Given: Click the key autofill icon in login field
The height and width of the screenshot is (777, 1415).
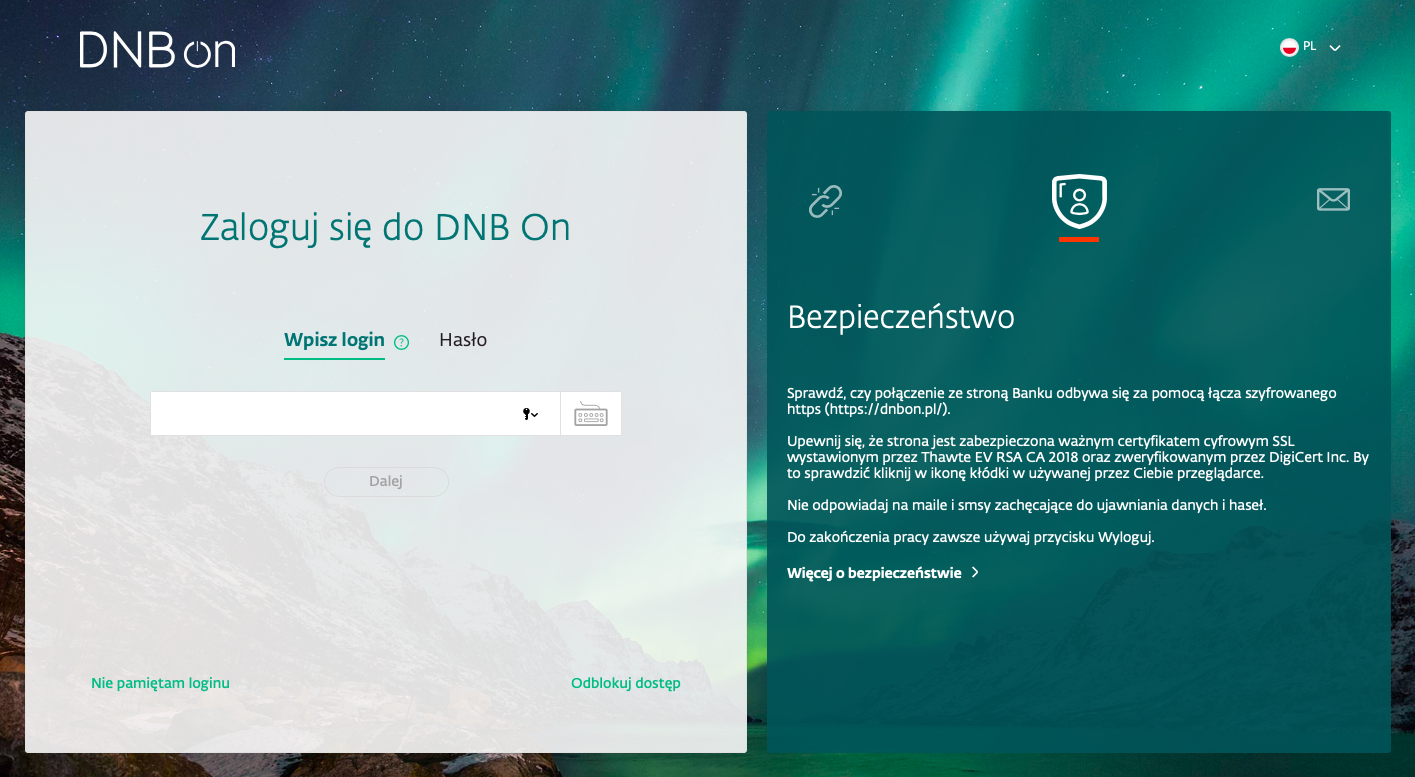Looking at the screenshot, I should pyautogui.click(x=530, y=414).
